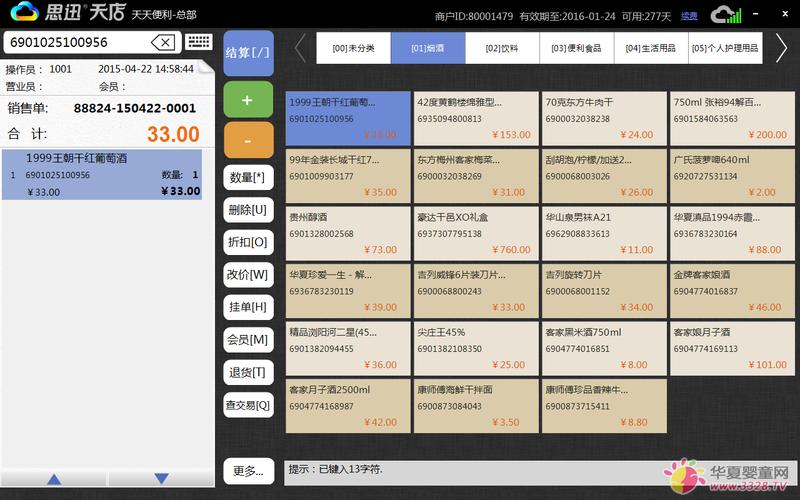
Task: Add 客家黑米酒750ml product
Action: 604,348
